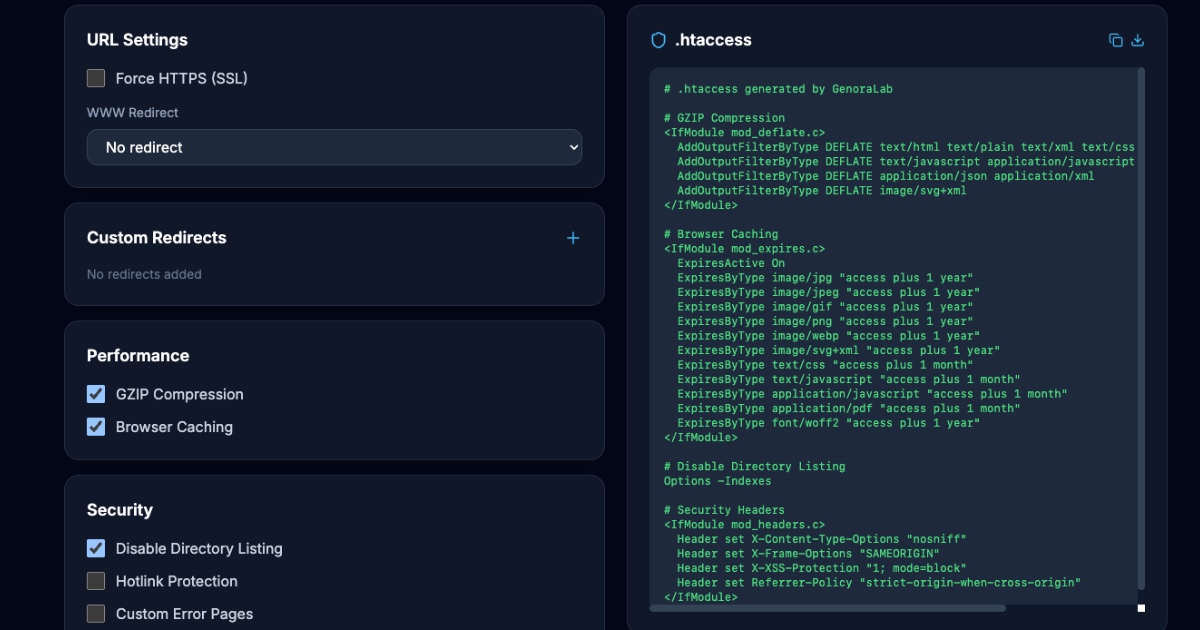This screenshot has width=1200, height=630.
Task: Click the horizontal scrollbar under the code
Action: [828, 608]
